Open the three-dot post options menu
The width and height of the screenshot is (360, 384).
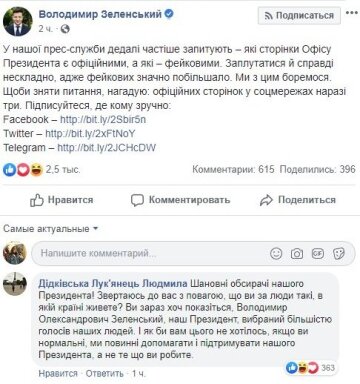pos(352,13)
